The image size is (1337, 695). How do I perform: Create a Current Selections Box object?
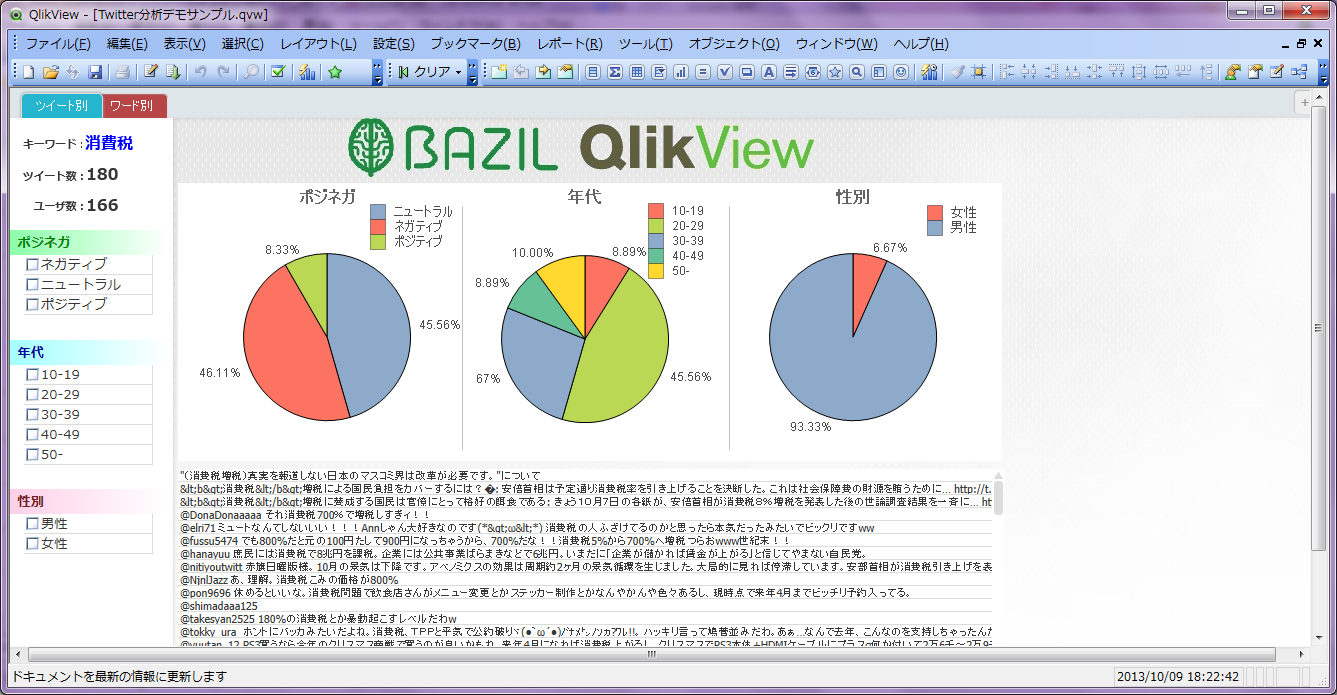point(725,72)
